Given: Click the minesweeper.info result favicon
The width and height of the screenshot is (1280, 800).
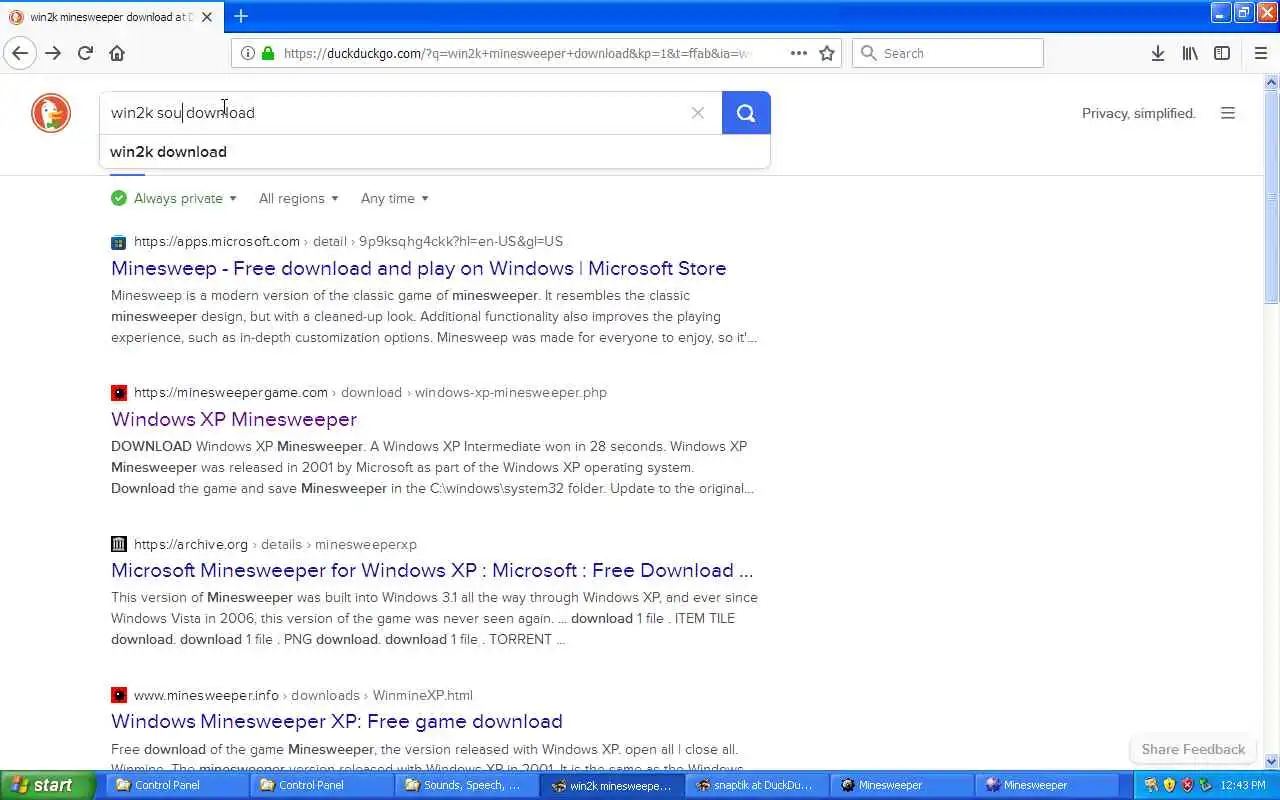Looking at the screenshot, I should (119, 695).
